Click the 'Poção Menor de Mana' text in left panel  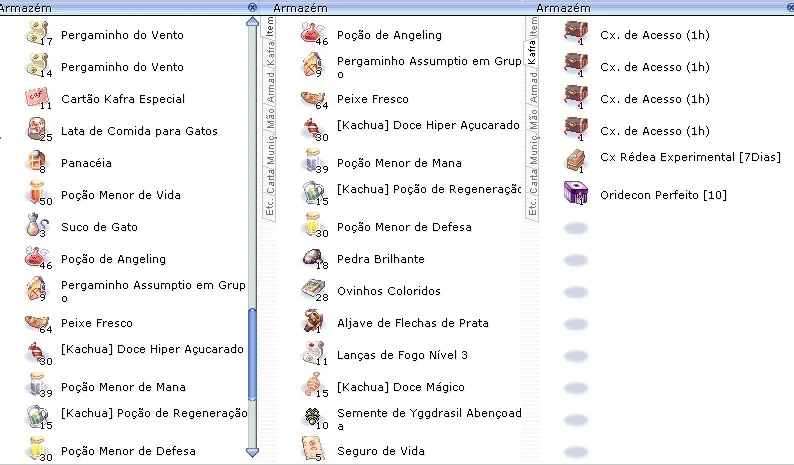pyautogui.click(x=123, y=387)
